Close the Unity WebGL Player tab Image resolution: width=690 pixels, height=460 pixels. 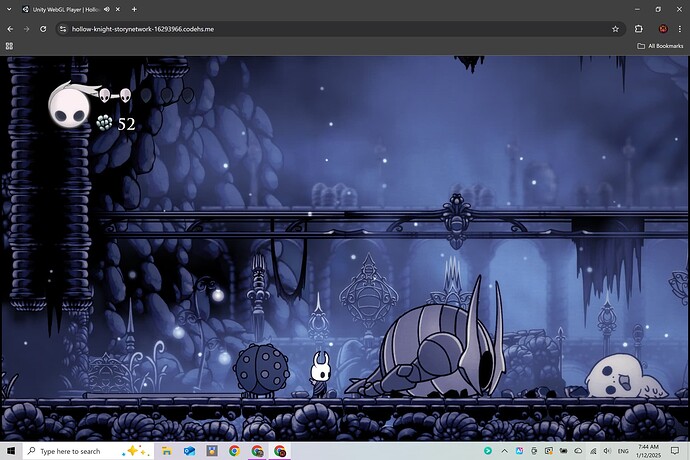117,9
